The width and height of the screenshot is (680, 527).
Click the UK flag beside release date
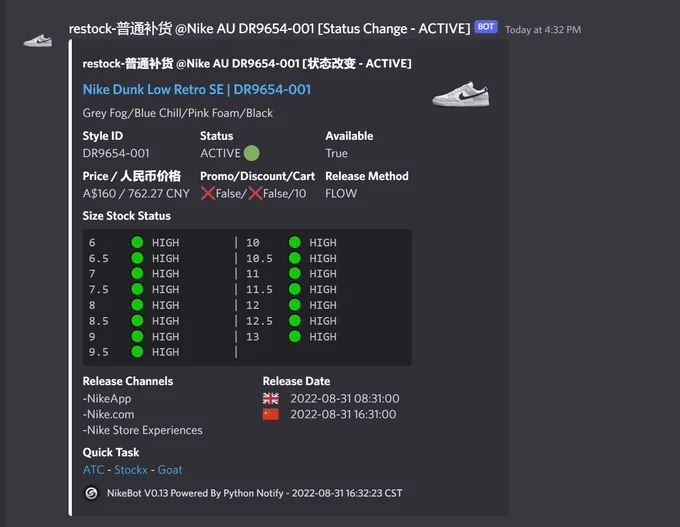[x=271, y=398]
